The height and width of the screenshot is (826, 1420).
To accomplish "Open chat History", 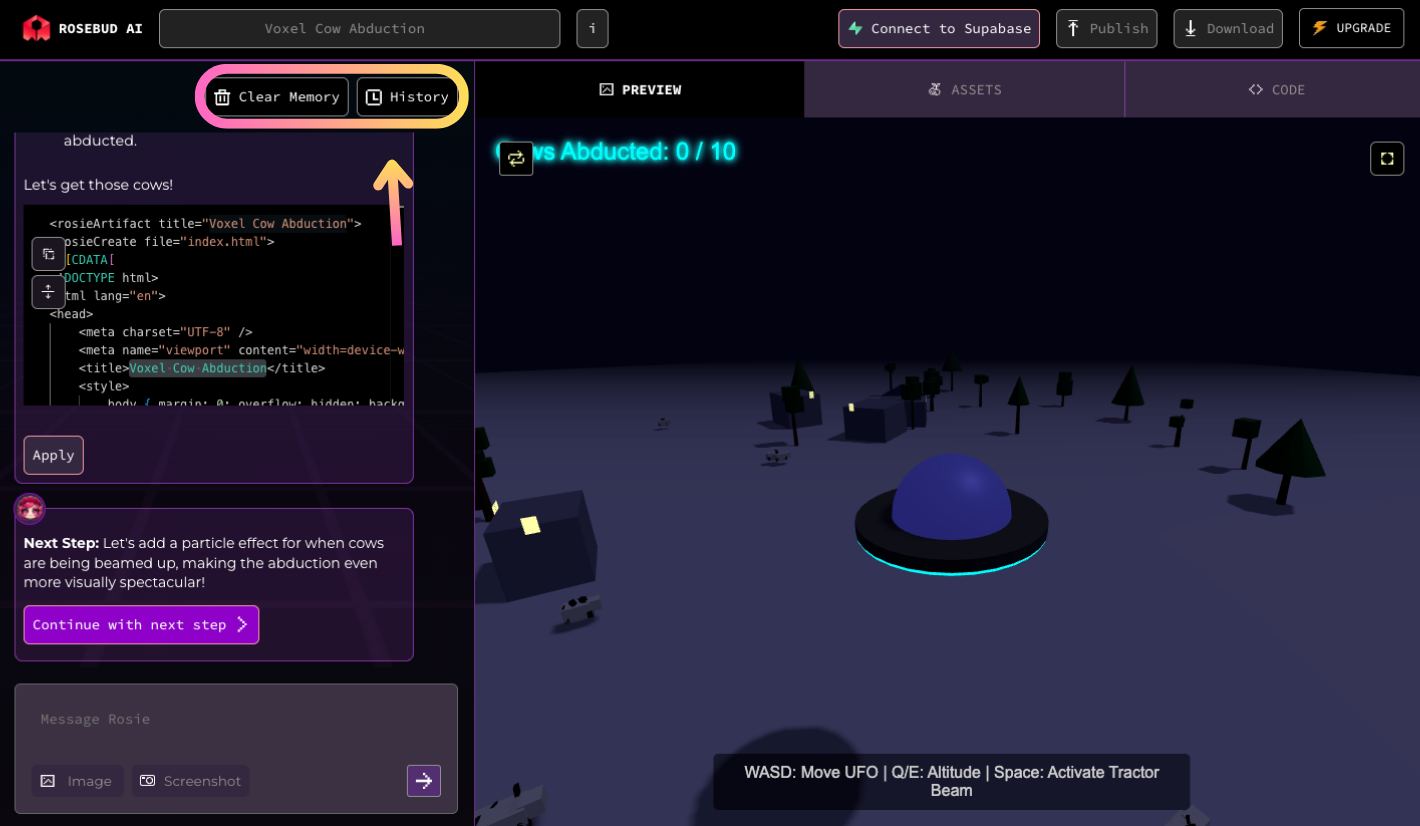I will click(407, 97).
